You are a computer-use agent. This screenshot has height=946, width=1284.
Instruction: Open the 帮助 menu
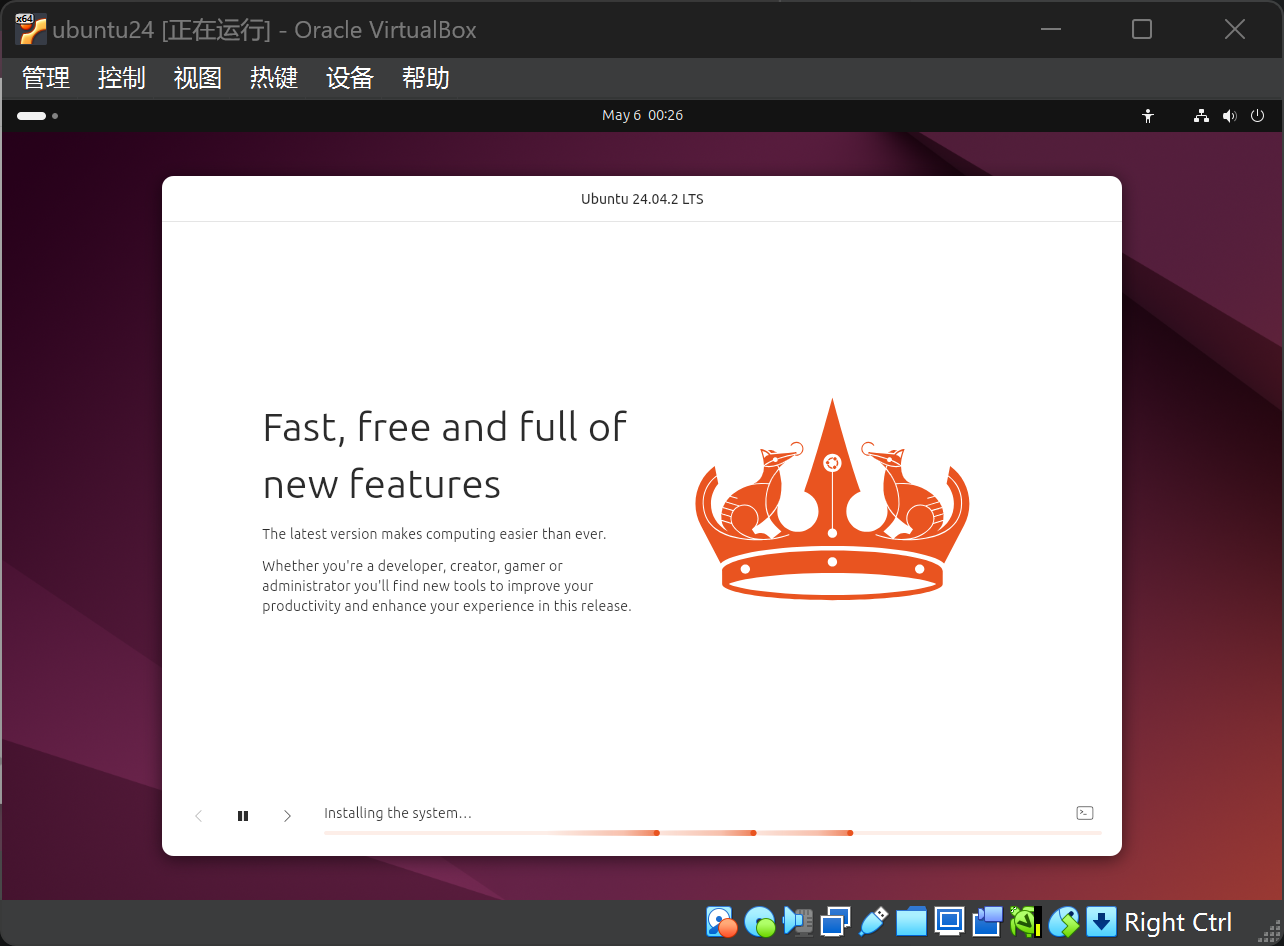[426, 78]
